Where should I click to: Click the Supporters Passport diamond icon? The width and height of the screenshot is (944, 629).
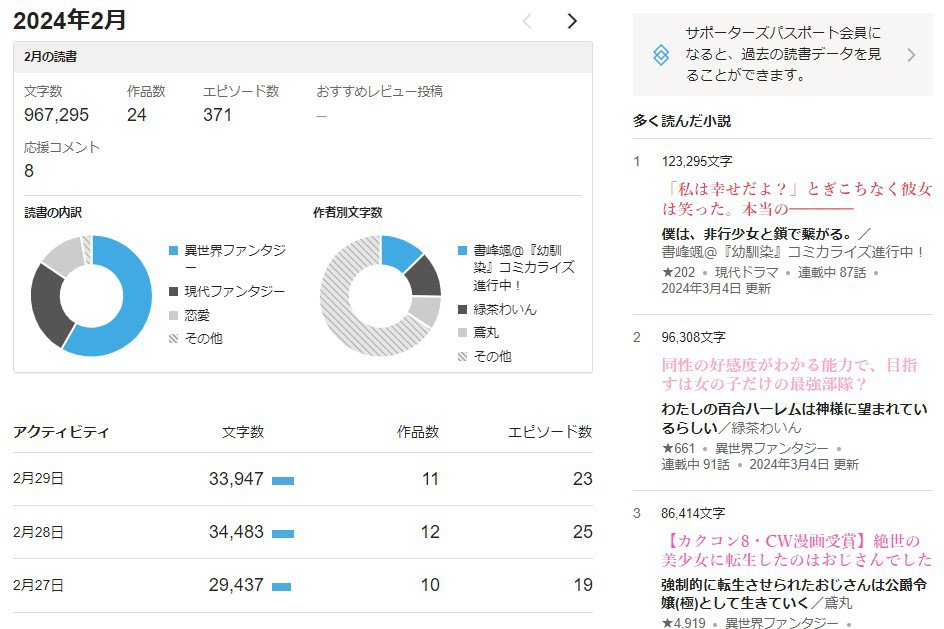click(660, 55)
